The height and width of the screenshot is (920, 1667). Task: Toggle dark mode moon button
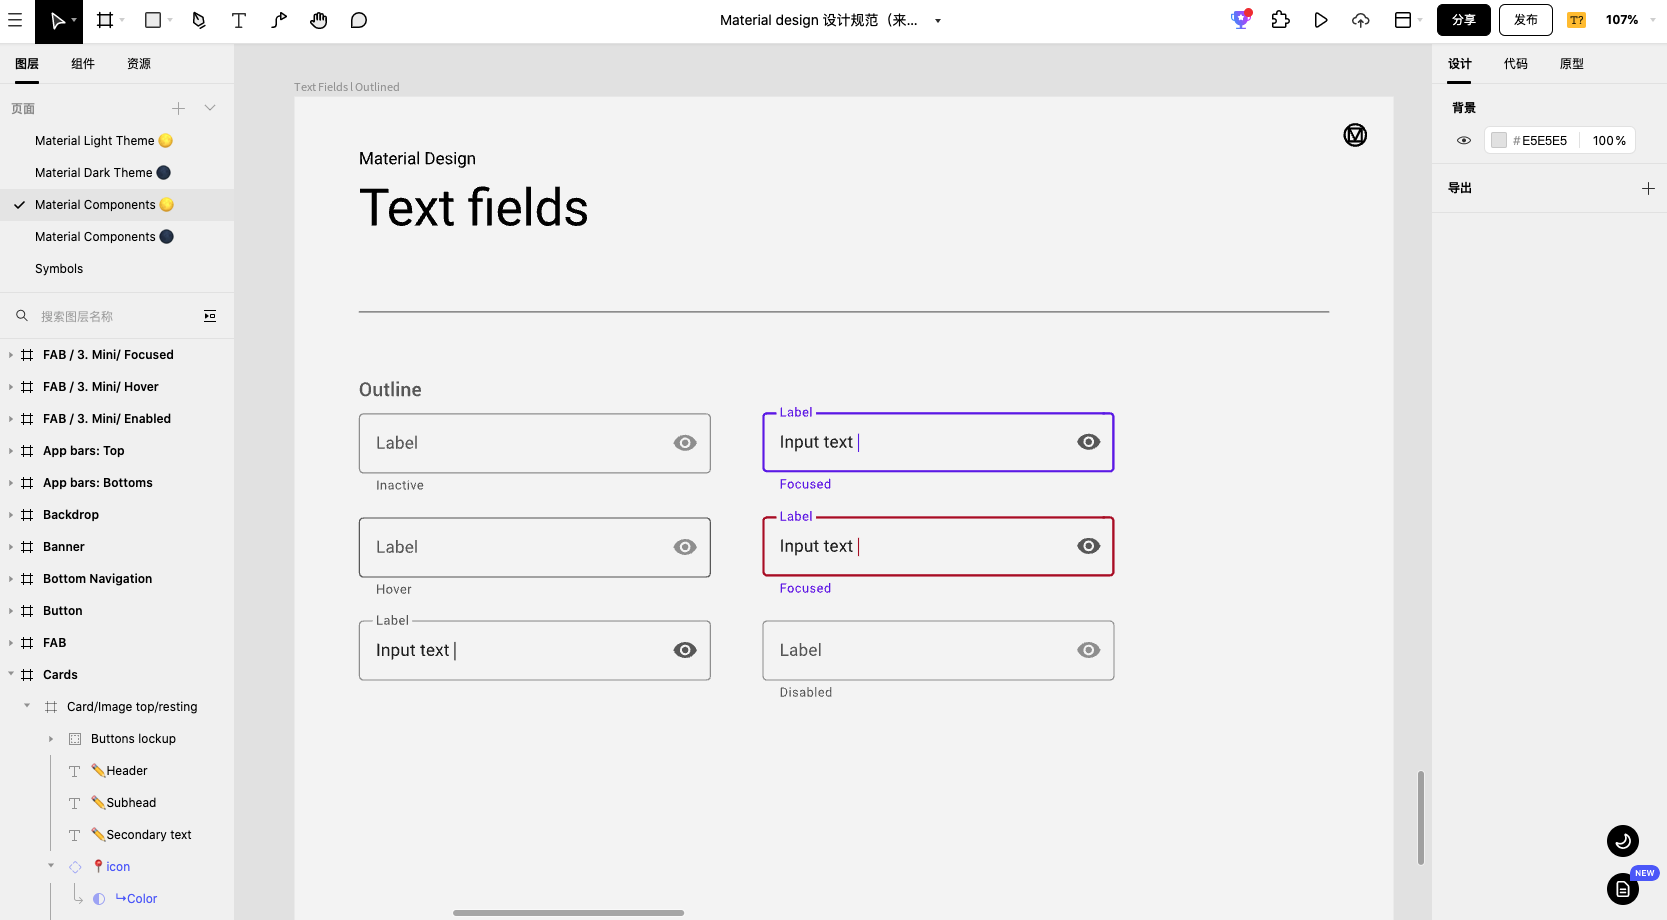(1623, 841)
